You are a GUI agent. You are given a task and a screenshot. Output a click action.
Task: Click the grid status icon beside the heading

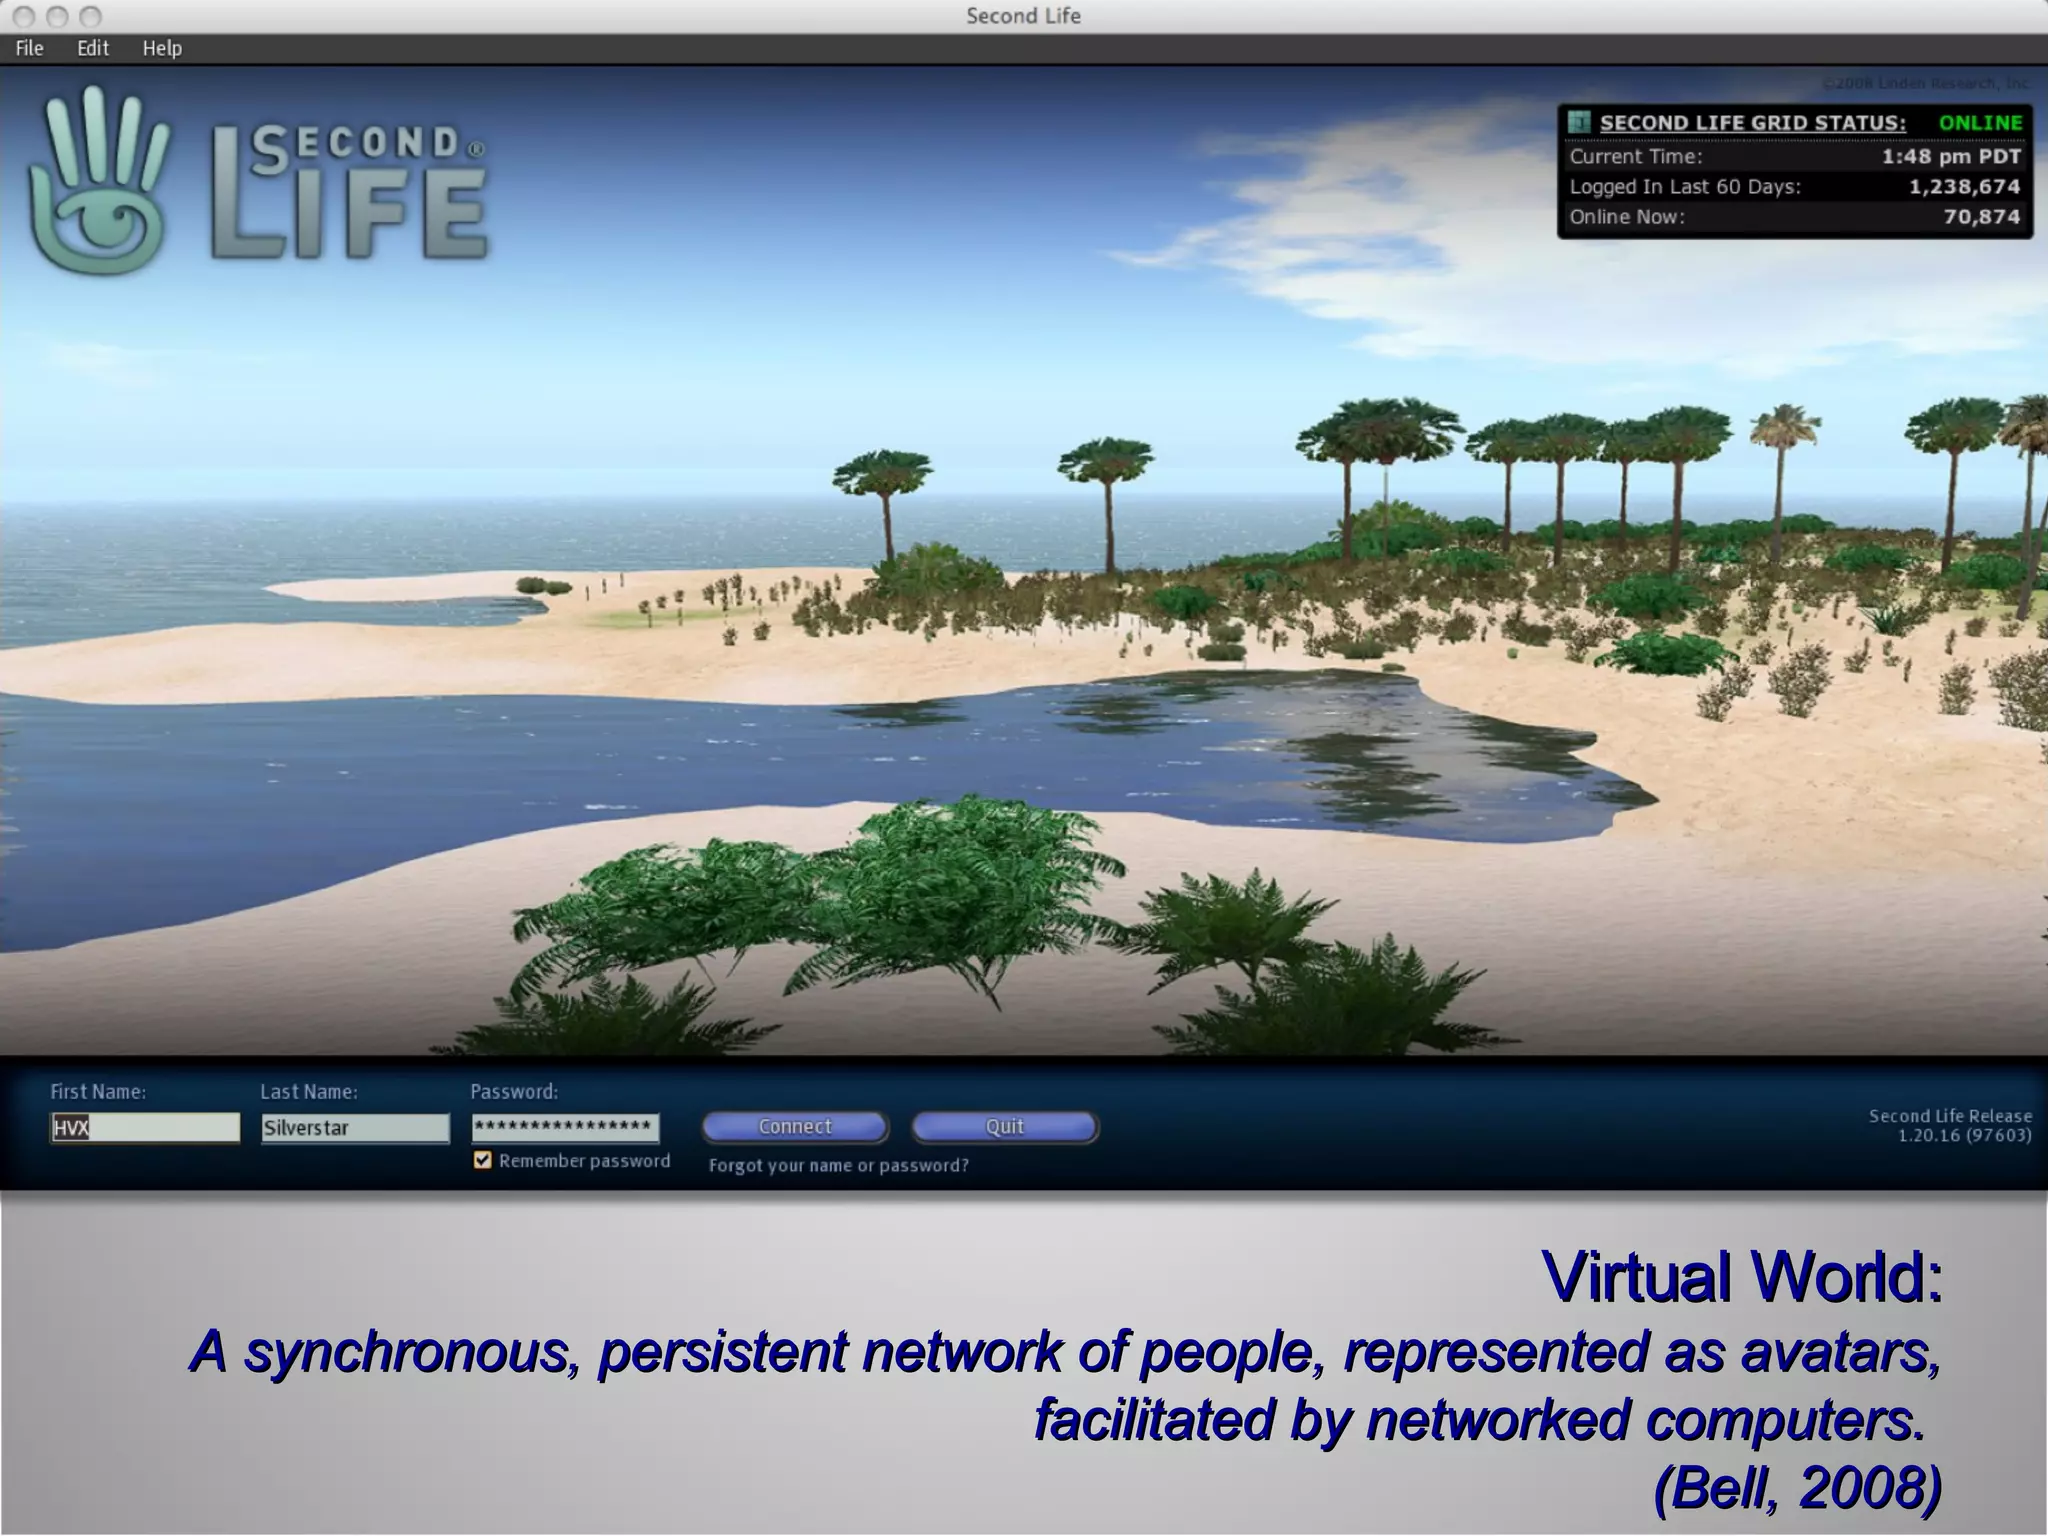[x=1579, y=123]
